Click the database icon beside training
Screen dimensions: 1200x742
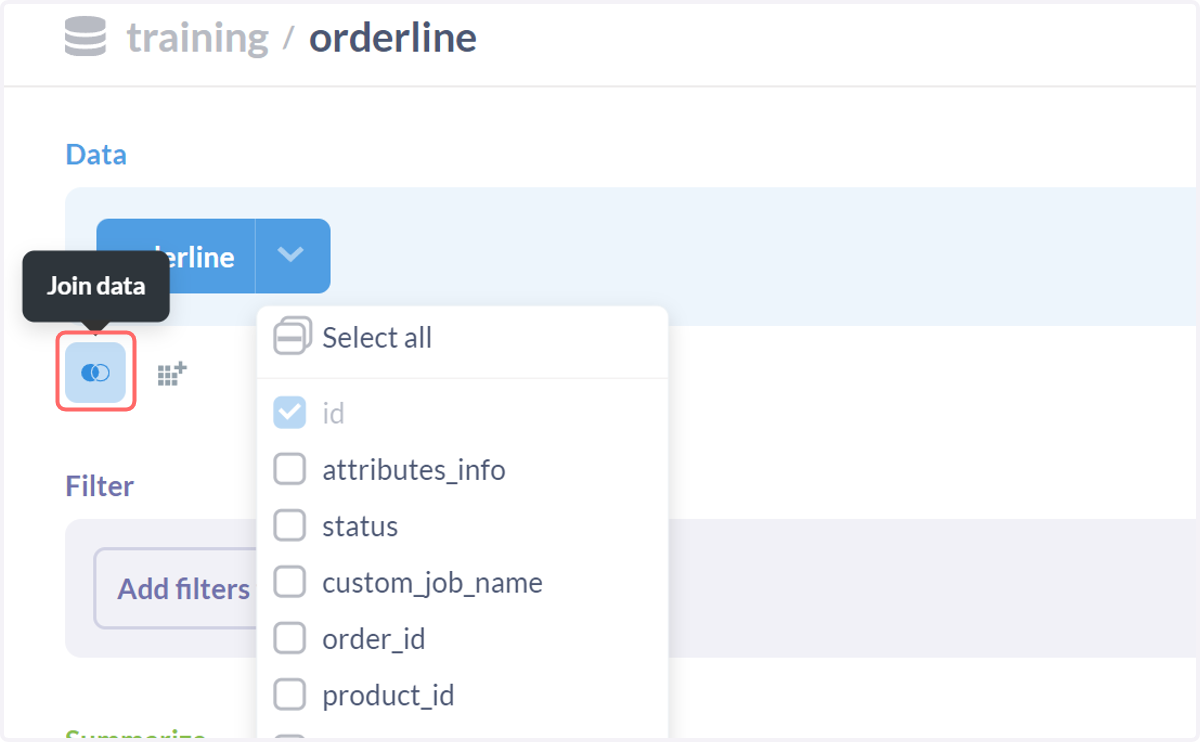point(86,37)
